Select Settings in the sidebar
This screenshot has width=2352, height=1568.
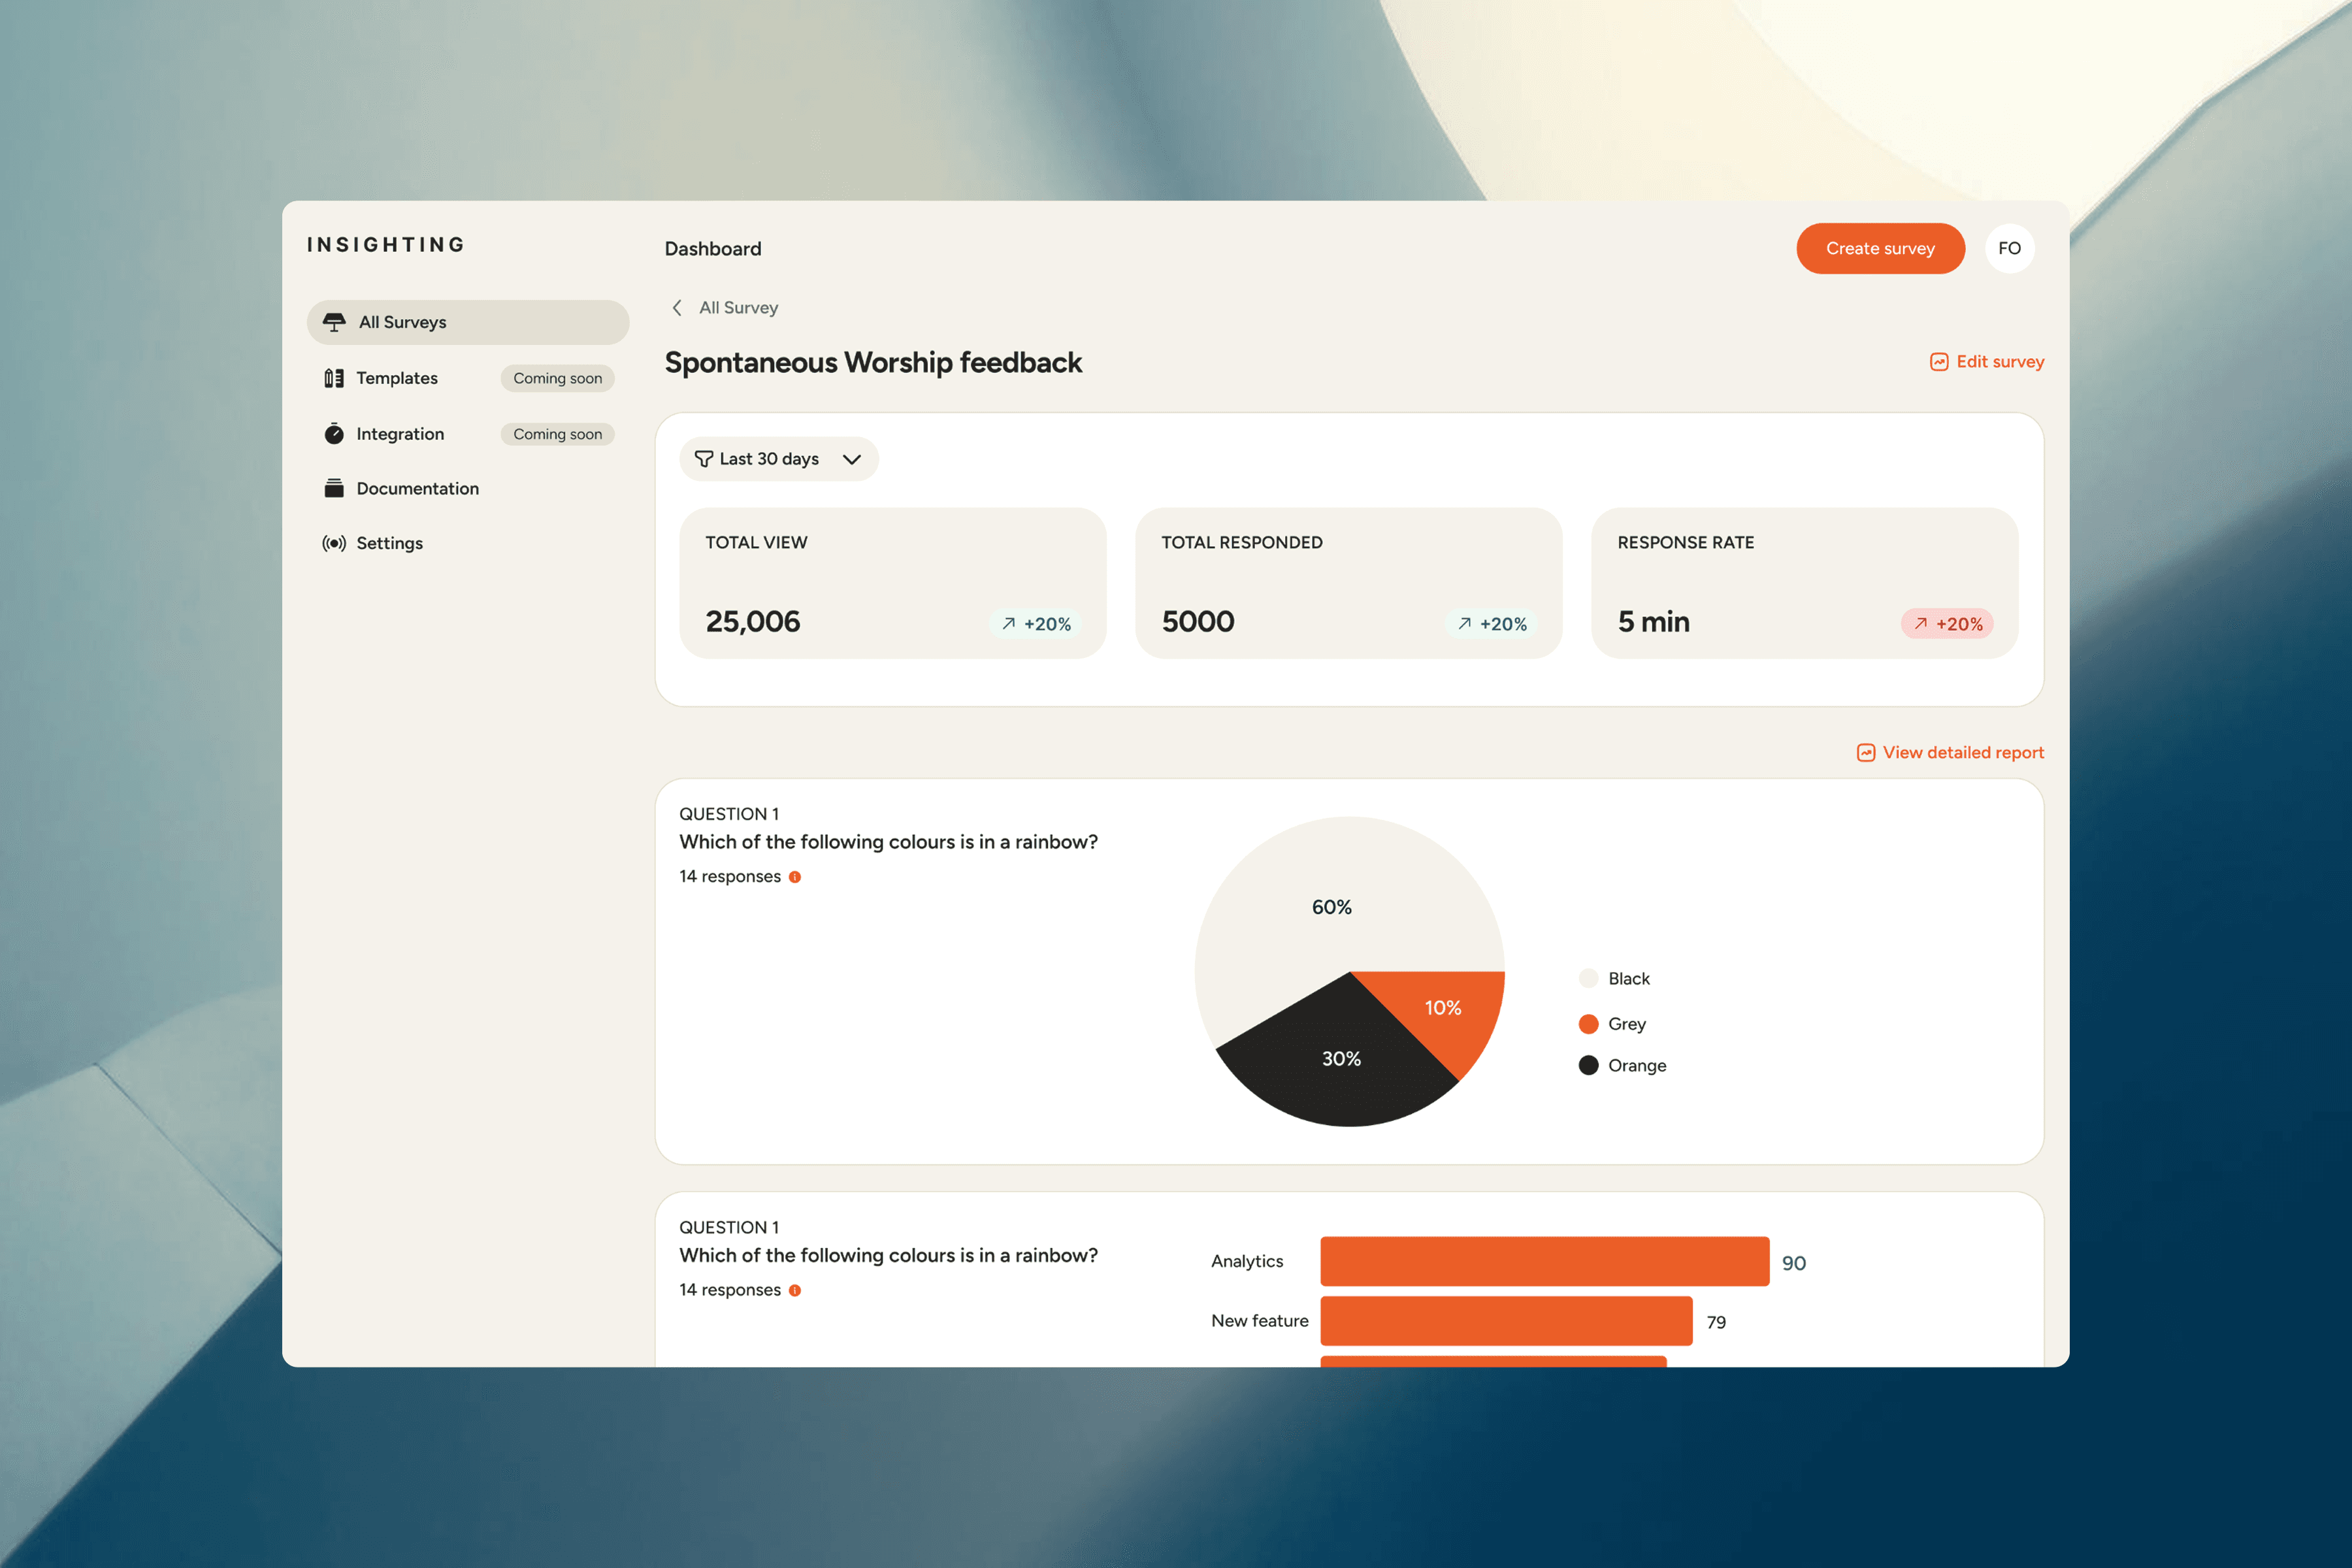(x=389, y=543)
